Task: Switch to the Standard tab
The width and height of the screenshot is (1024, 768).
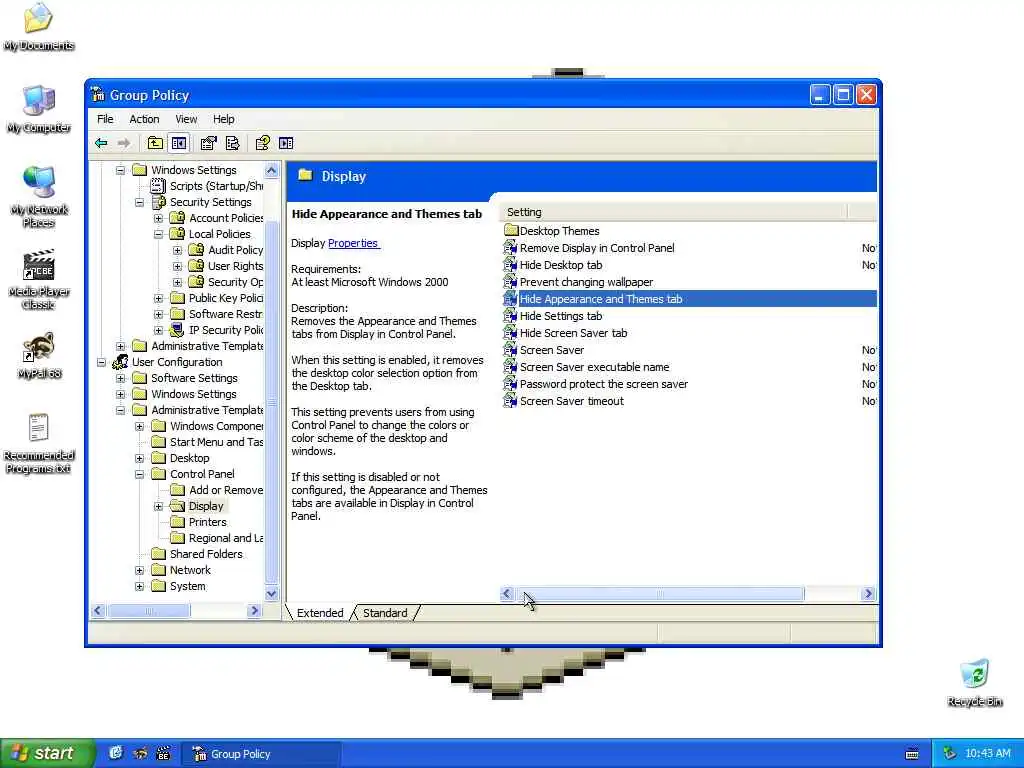Action: [x=385, y=613]
